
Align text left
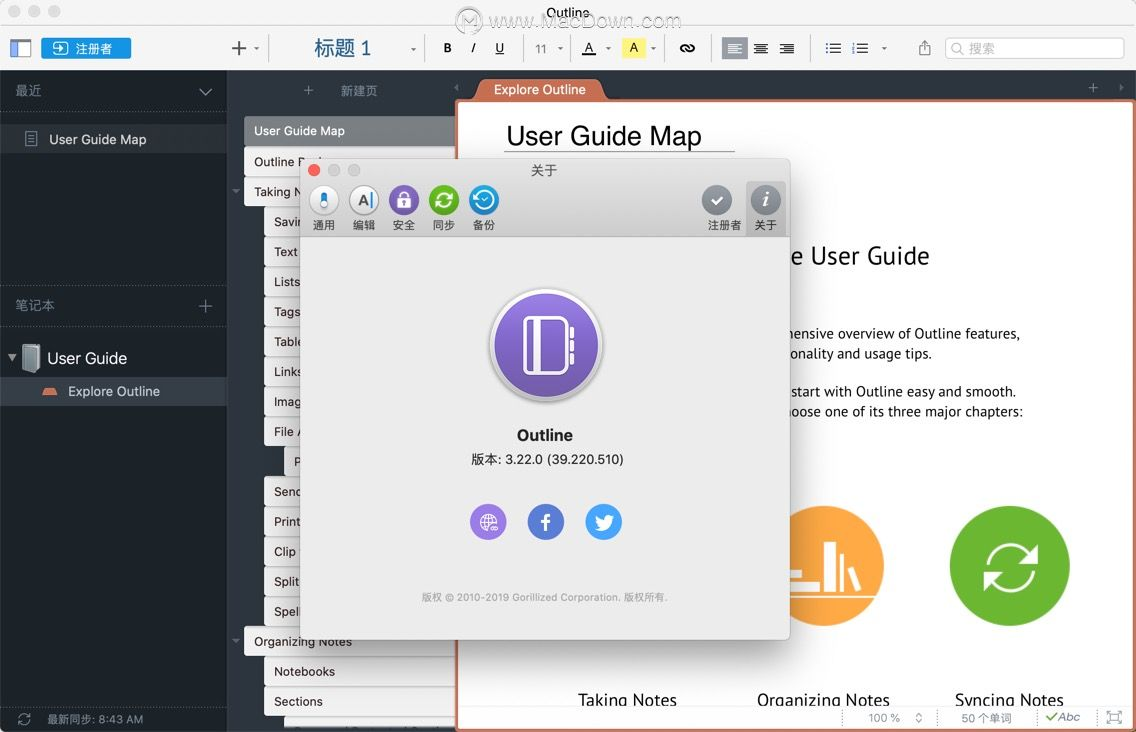pyautogui.click(x=734, y=49)
